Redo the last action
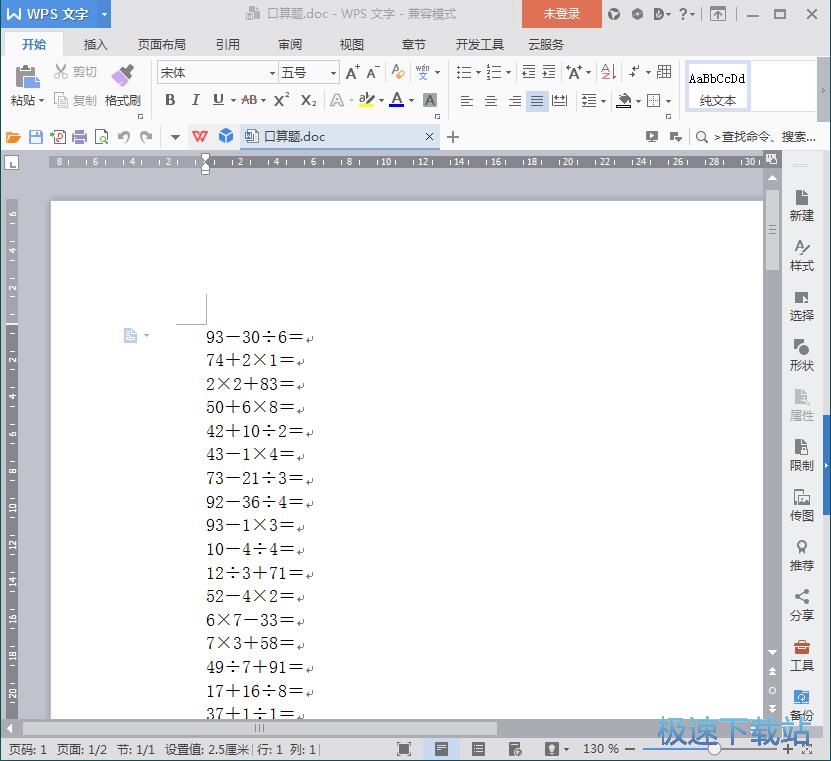 [146, 137]
